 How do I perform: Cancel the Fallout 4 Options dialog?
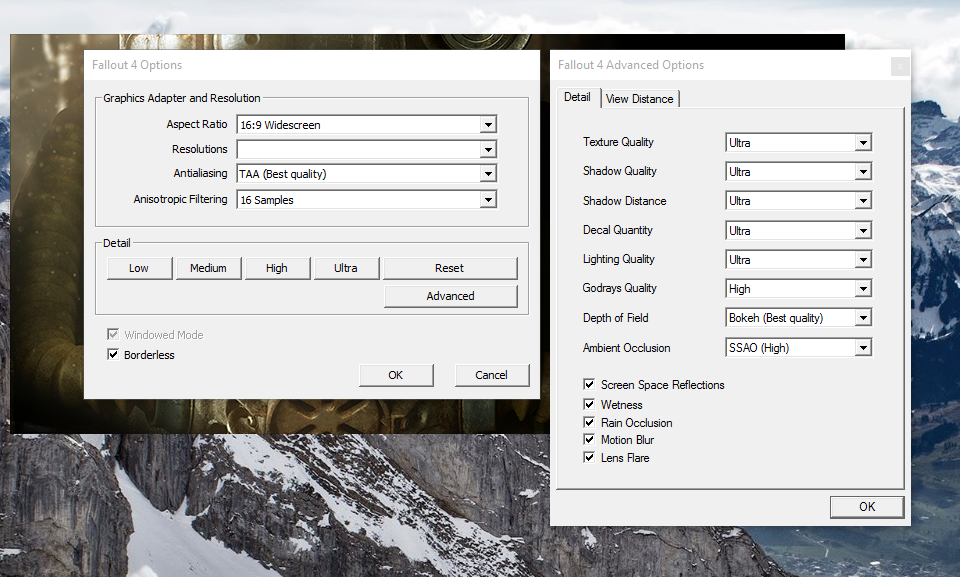pyautogui.click(x=492, y=375)
